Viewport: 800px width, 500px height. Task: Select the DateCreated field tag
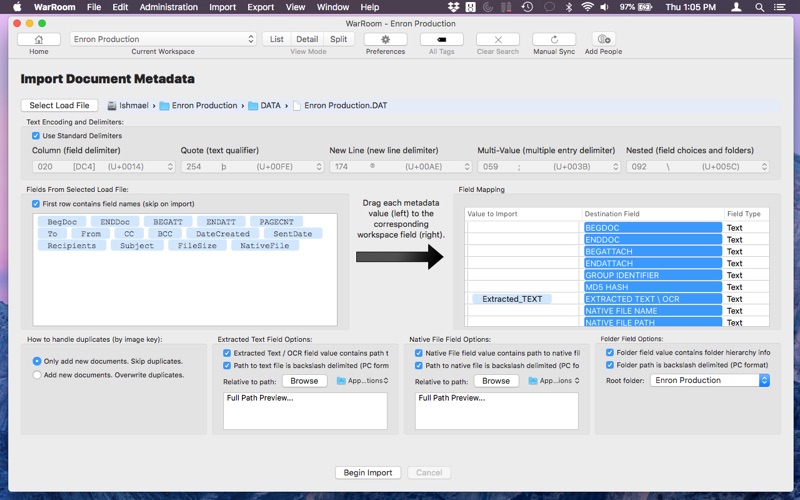223,234
